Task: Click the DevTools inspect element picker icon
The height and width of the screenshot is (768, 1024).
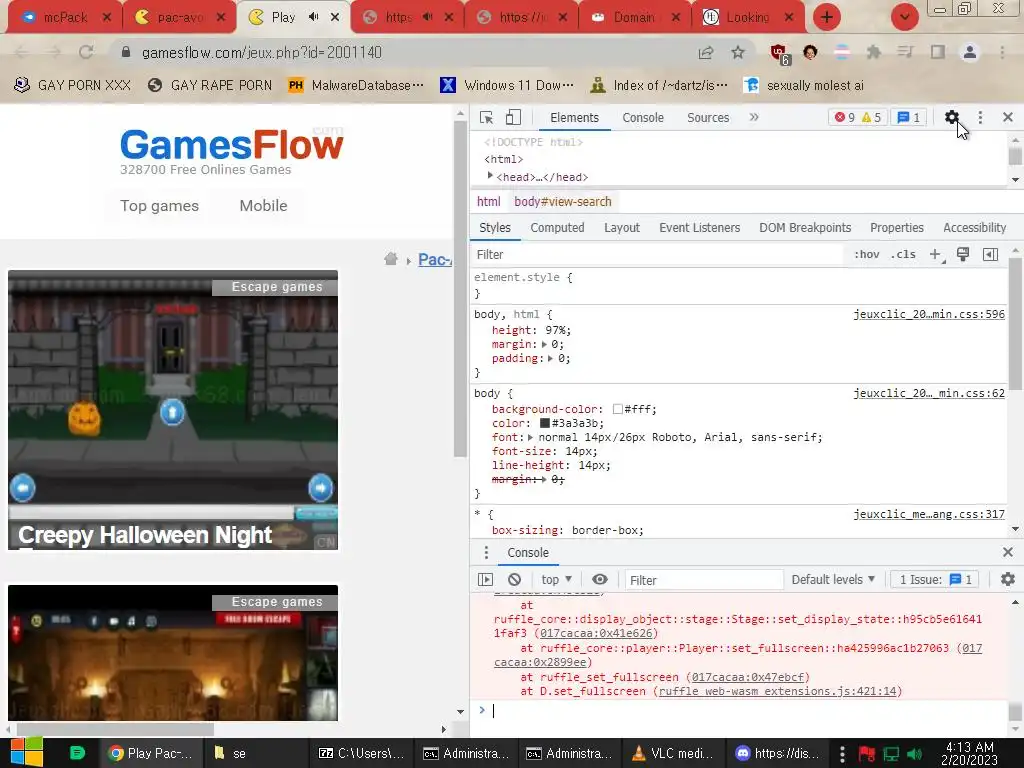Action: (486, 118)
